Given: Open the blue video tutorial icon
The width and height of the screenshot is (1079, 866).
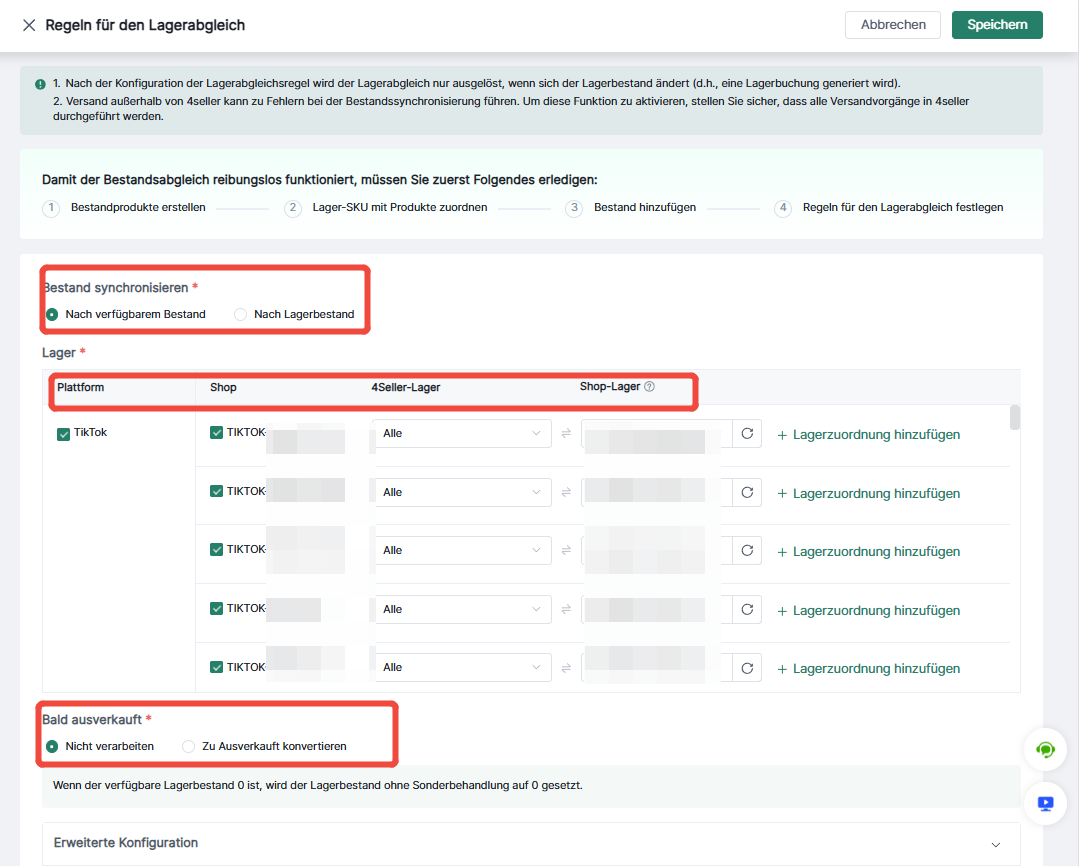Looking at the screenshot, I should tap(1045, 803).
